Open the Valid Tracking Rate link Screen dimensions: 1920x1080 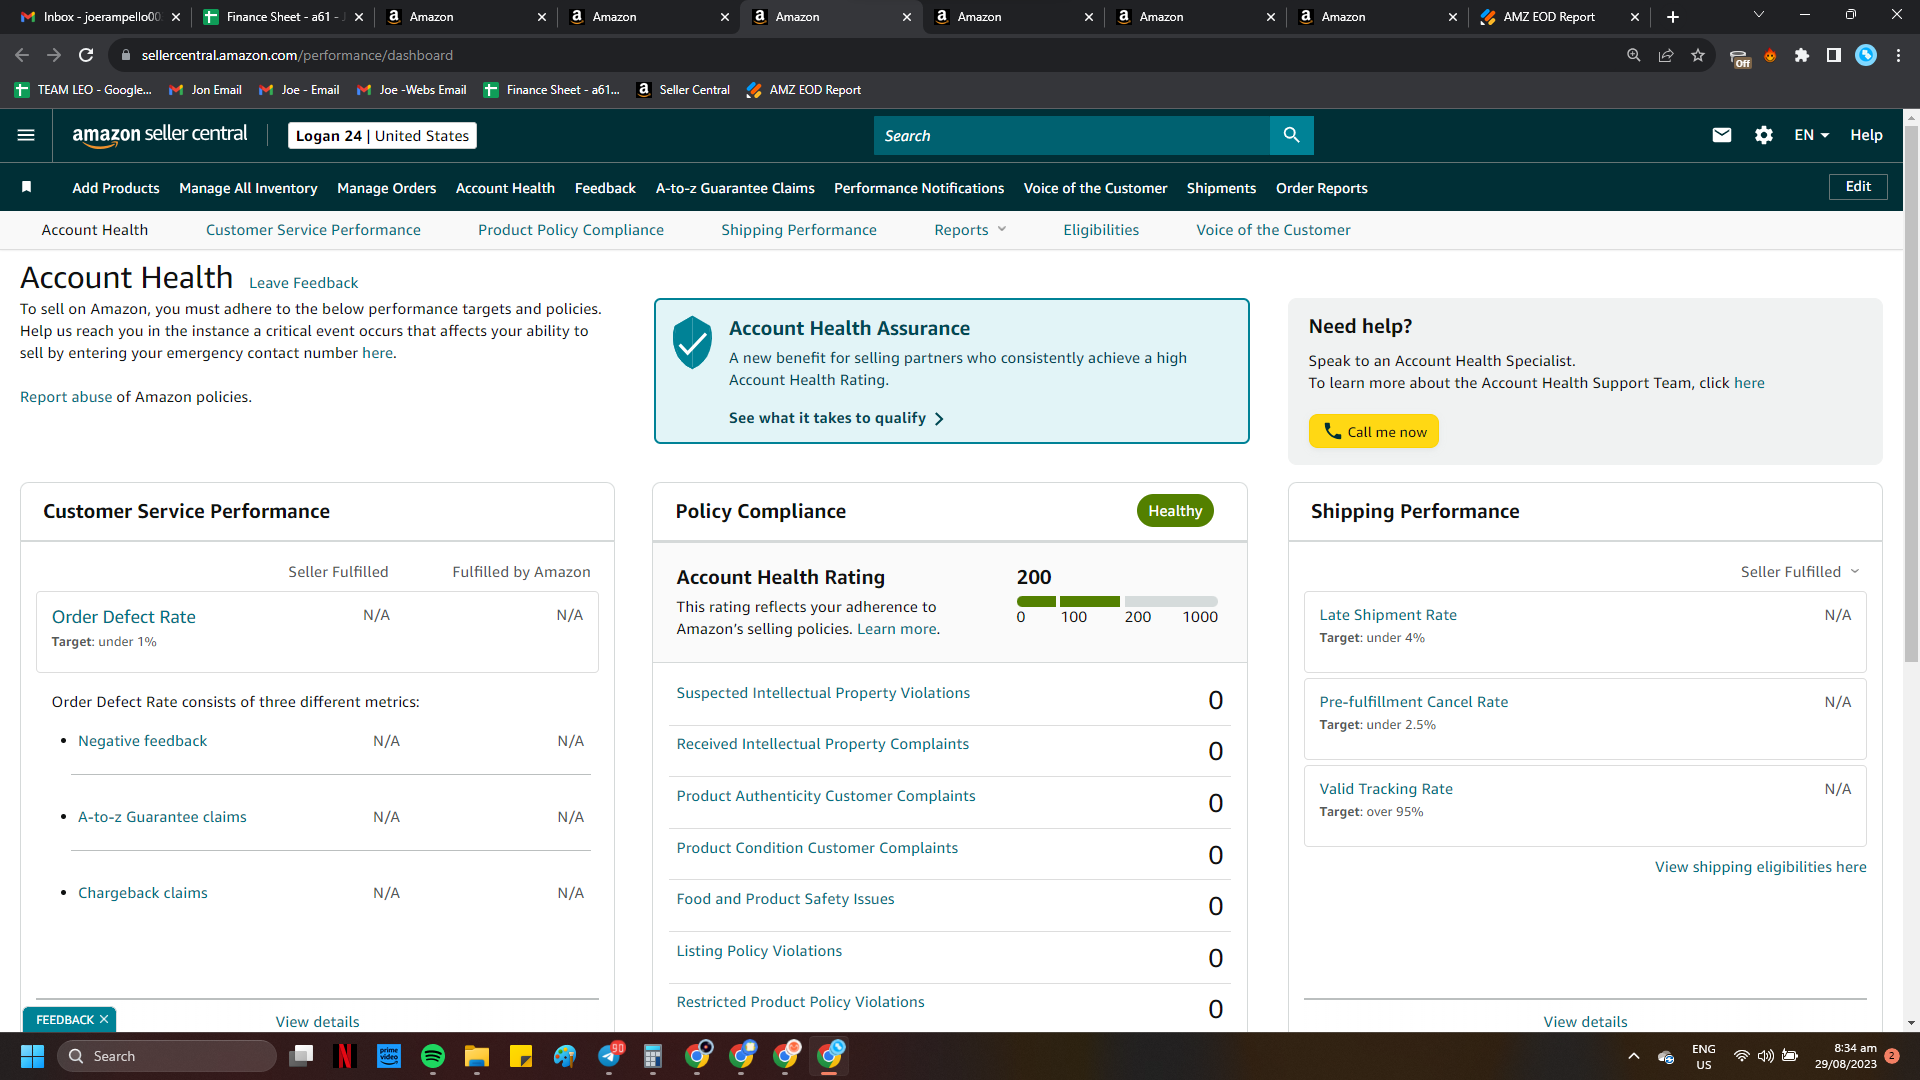(1386, 789)
